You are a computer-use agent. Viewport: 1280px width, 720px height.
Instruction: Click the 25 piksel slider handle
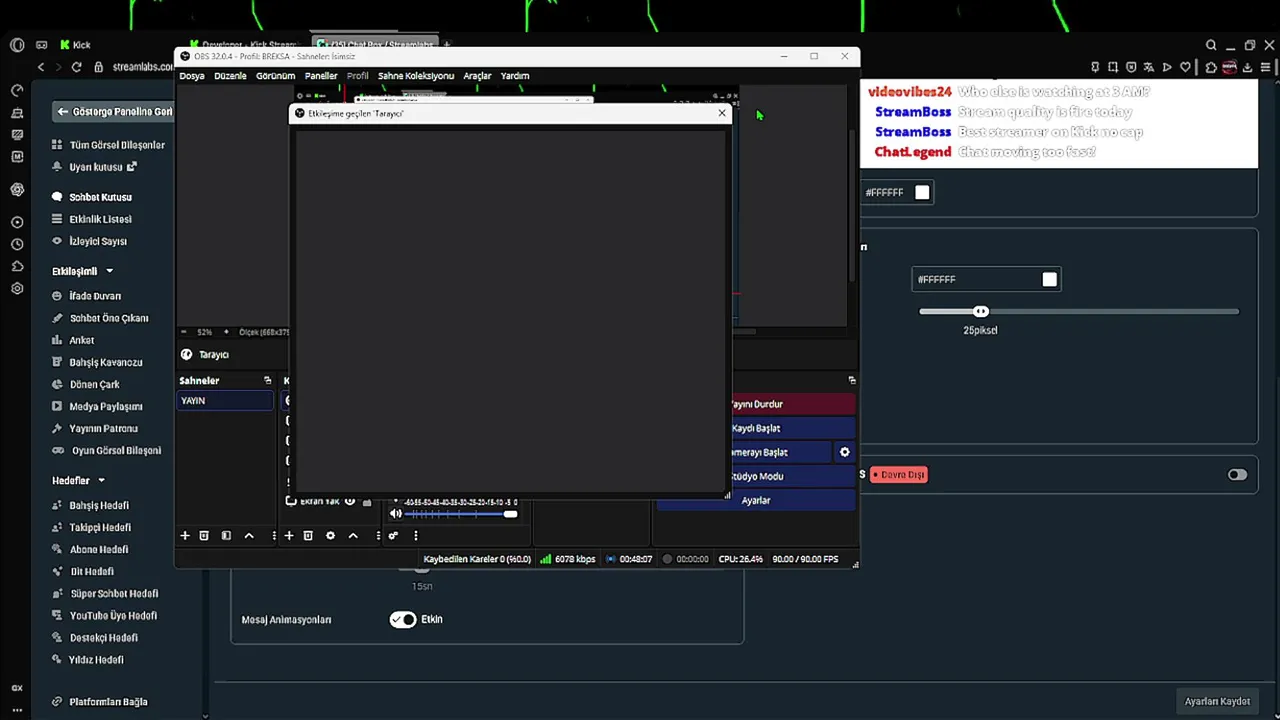(x=981, y=312)
